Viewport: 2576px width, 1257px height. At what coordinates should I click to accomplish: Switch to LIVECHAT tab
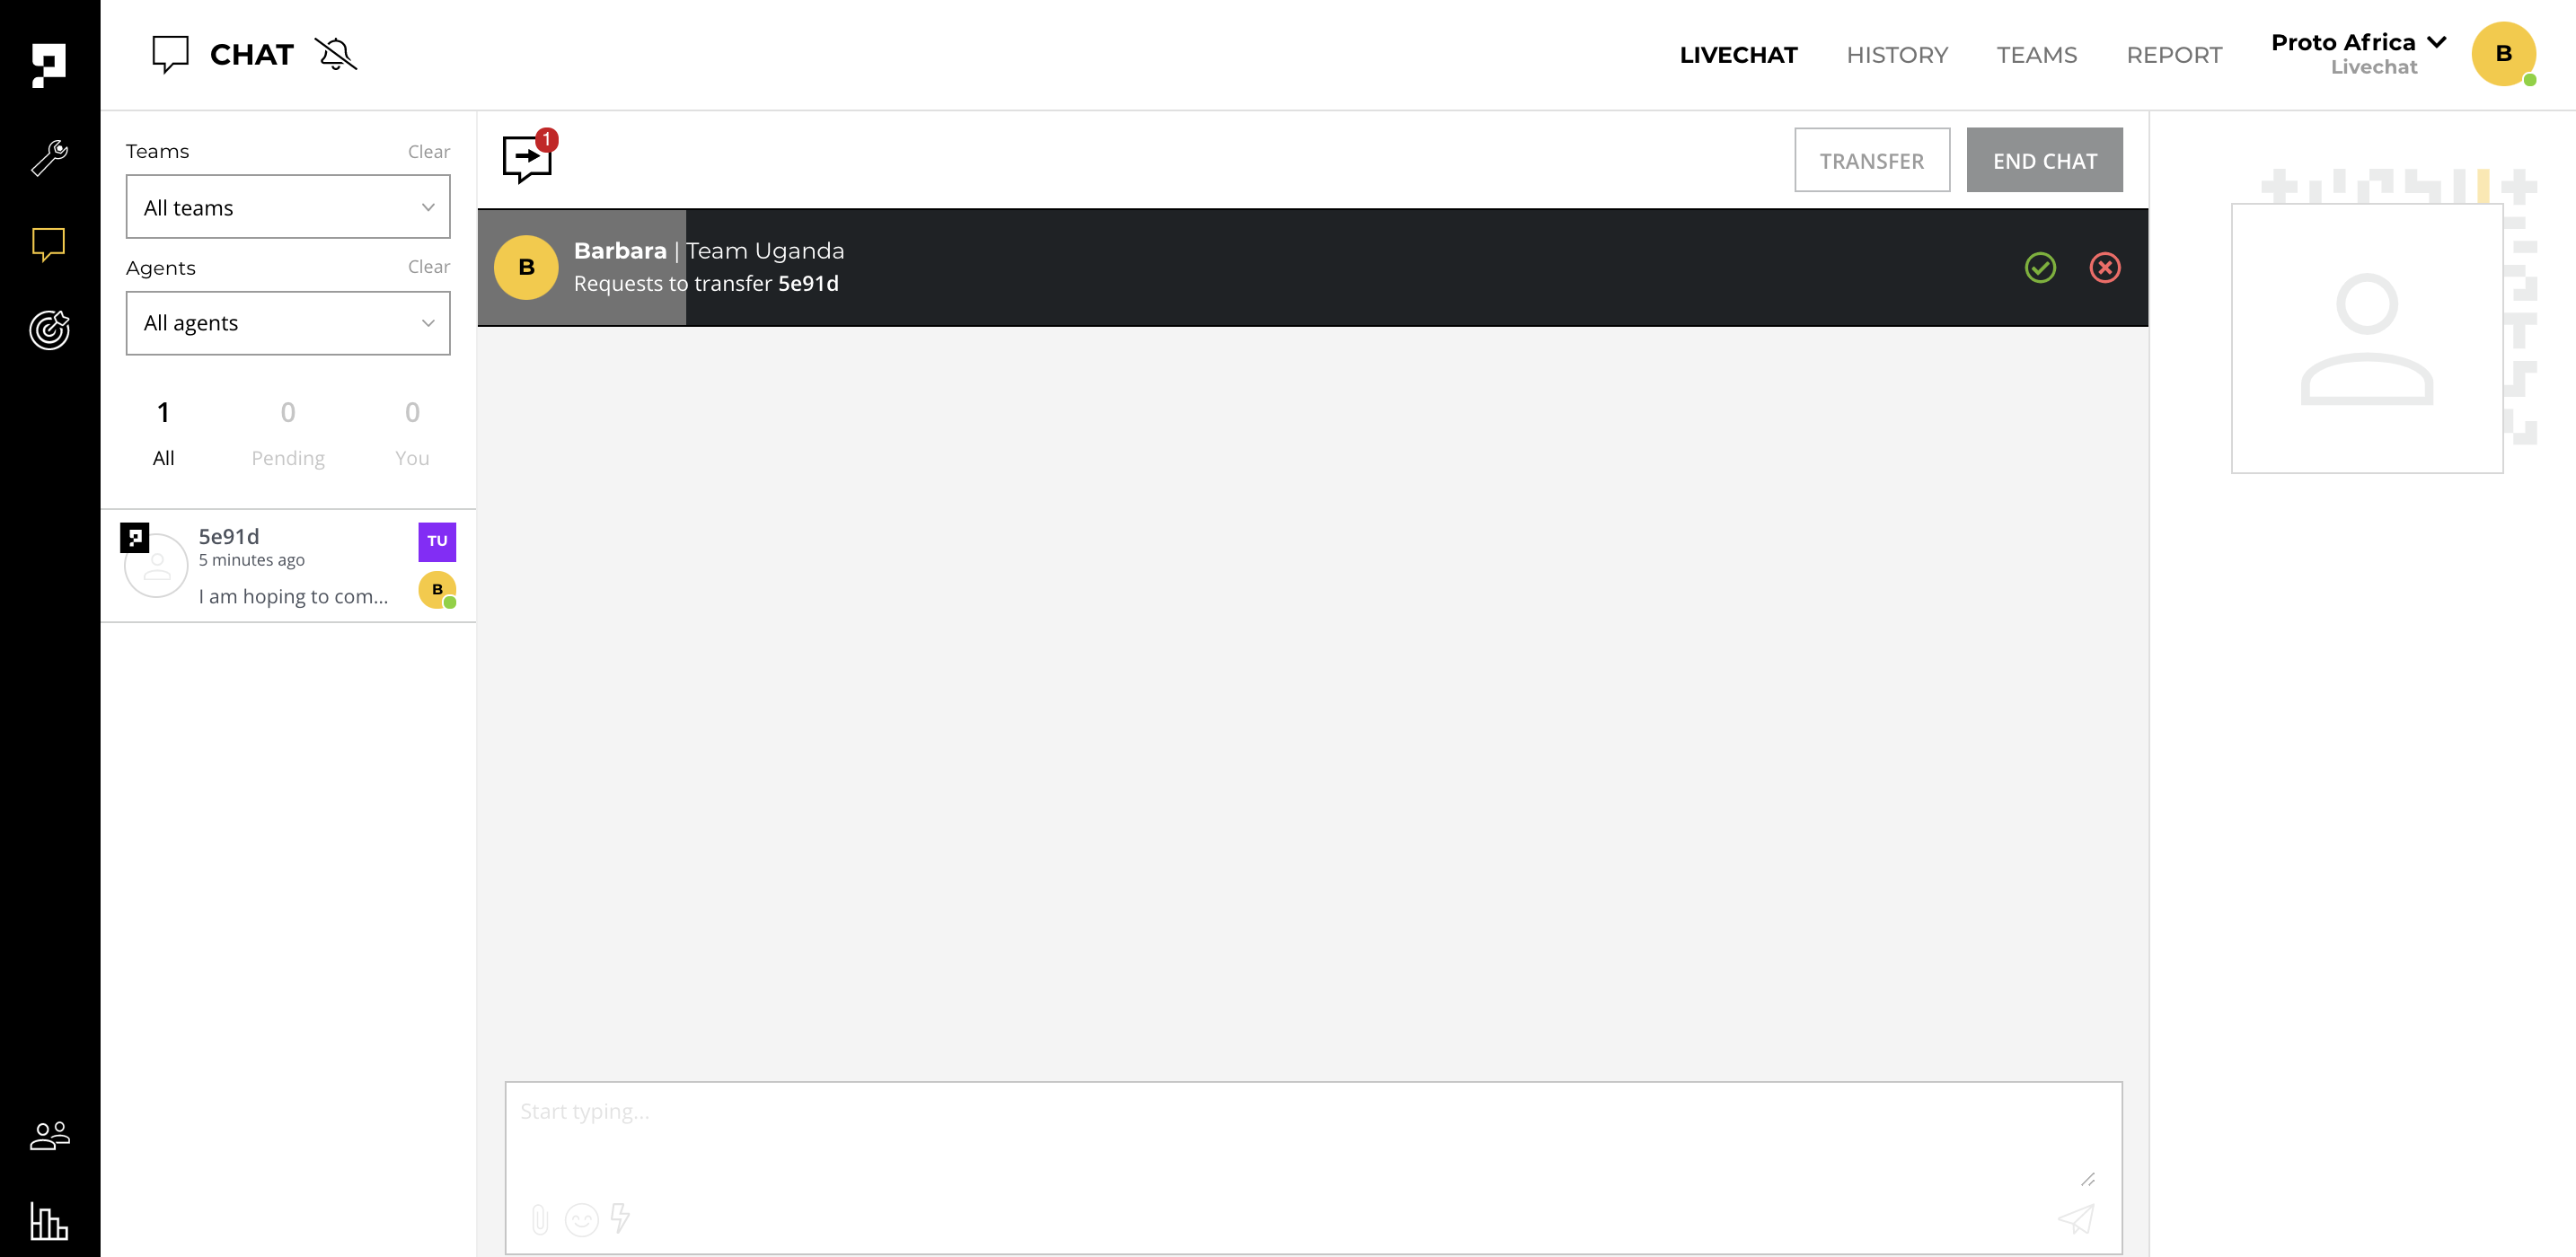coord(1738,55)
